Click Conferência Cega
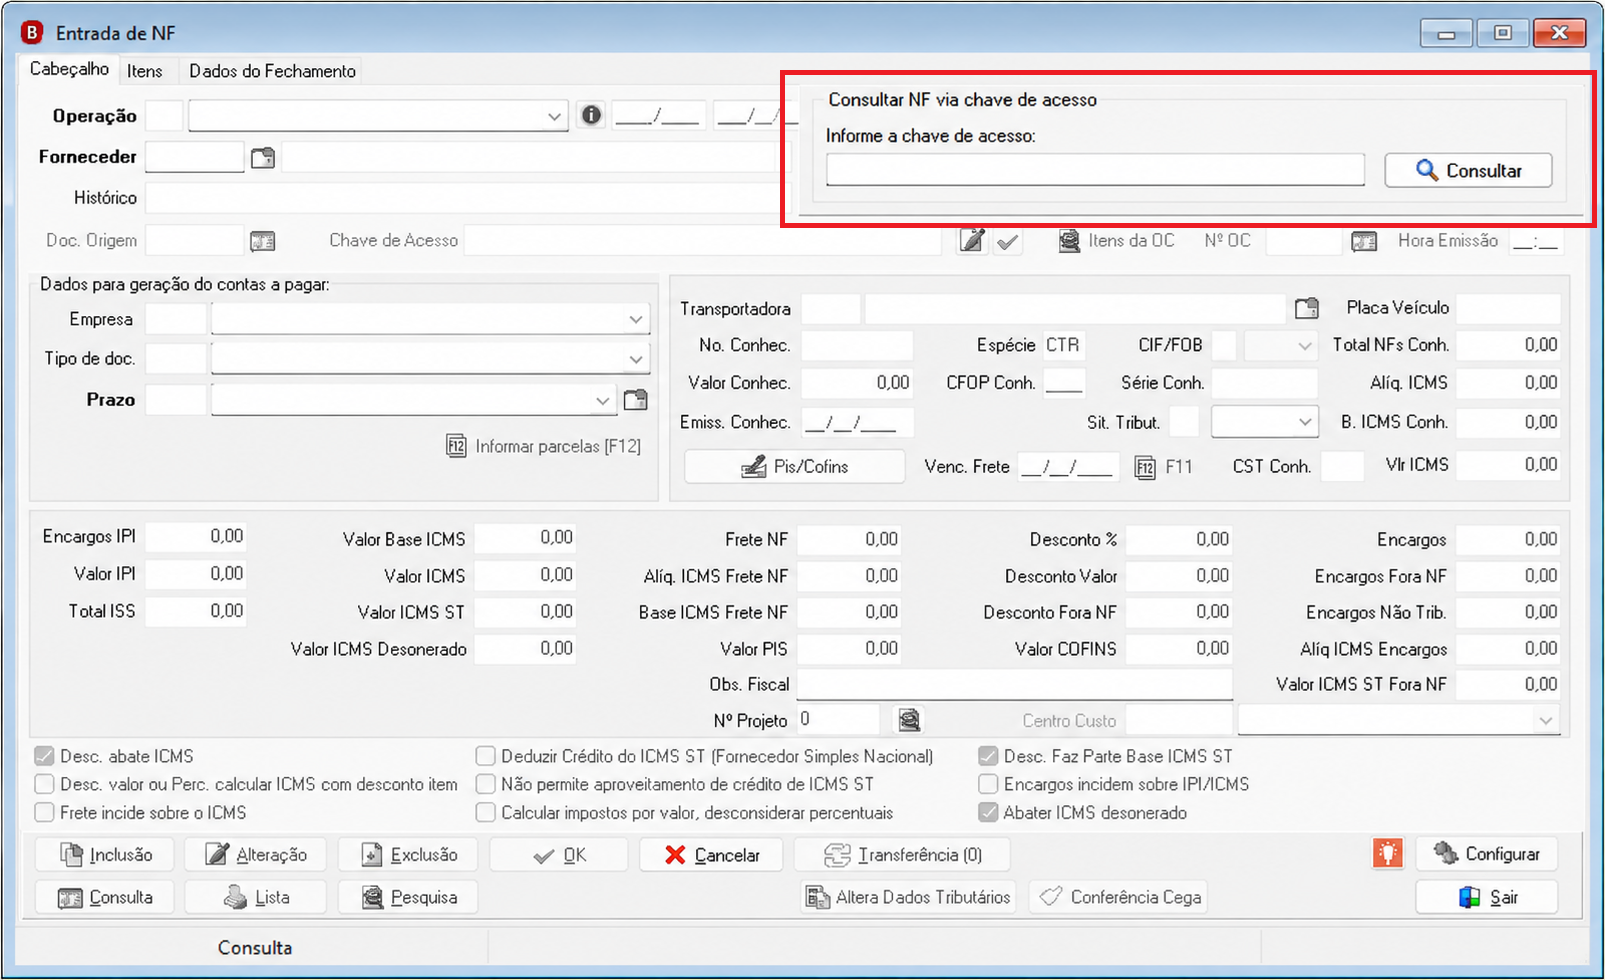The image size is (1605, 980). (x=1118, y=897)
